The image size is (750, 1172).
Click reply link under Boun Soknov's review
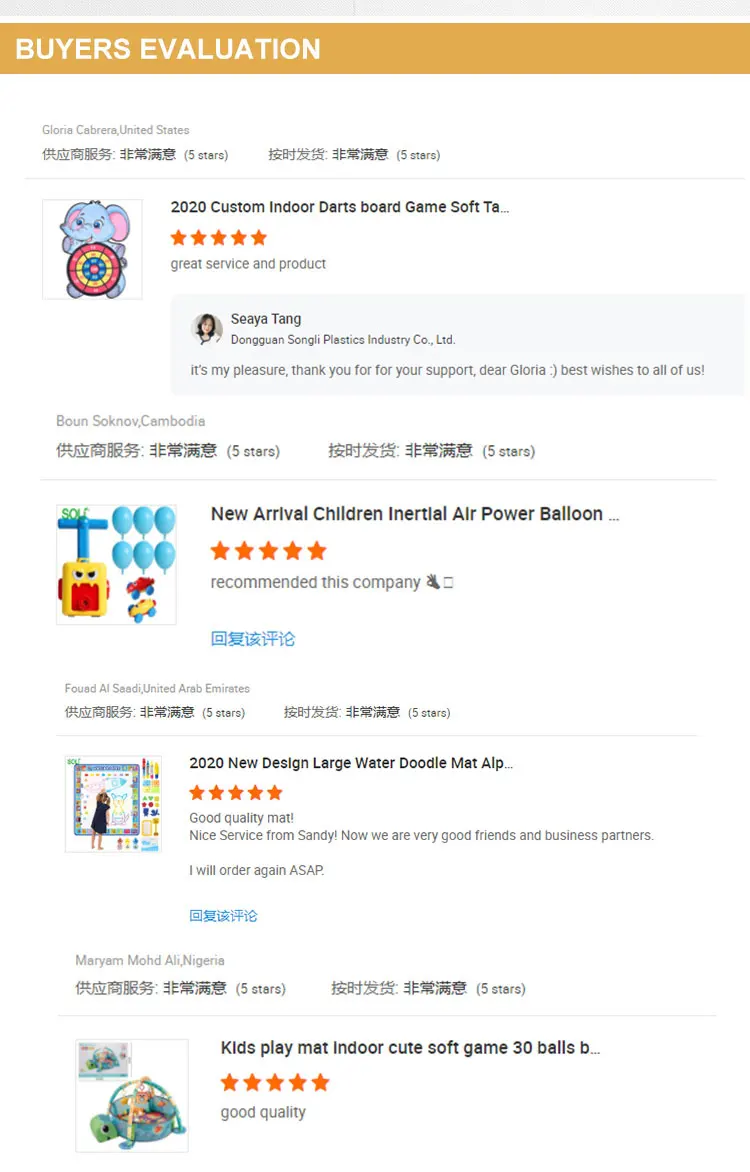click(253, 639)
